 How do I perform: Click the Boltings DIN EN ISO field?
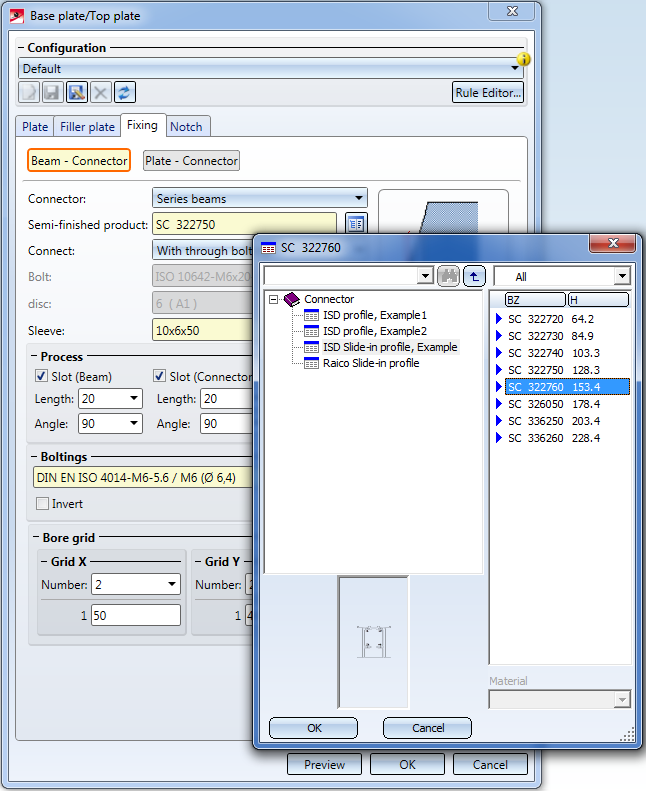(x=143, y=477)
